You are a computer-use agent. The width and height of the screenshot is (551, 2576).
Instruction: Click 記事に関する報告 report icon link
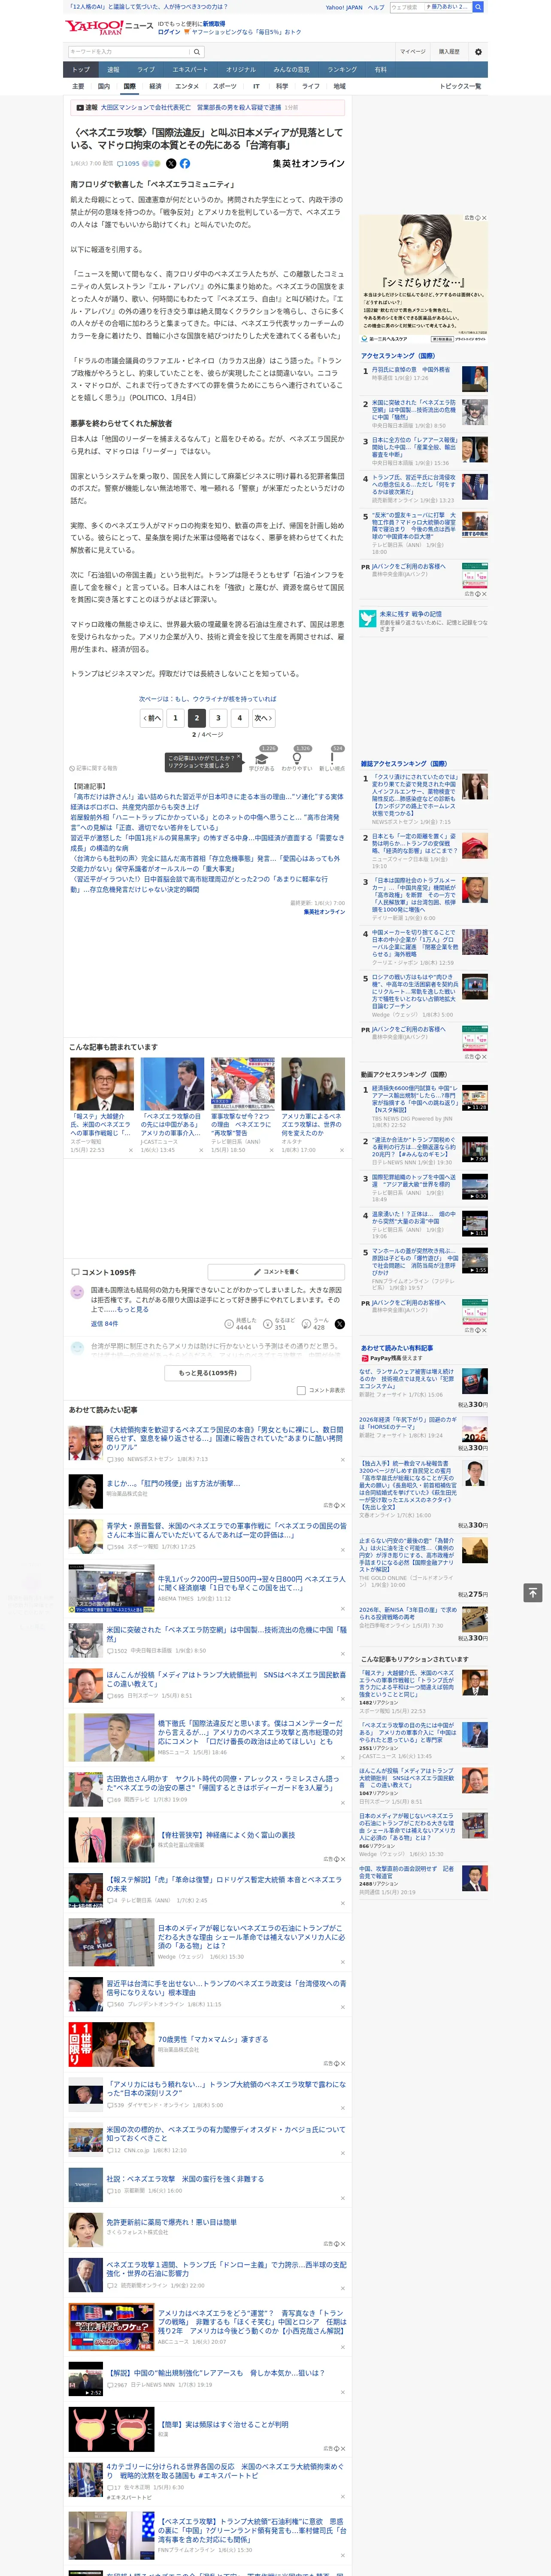pyautogui.click(x=95, y=768)
